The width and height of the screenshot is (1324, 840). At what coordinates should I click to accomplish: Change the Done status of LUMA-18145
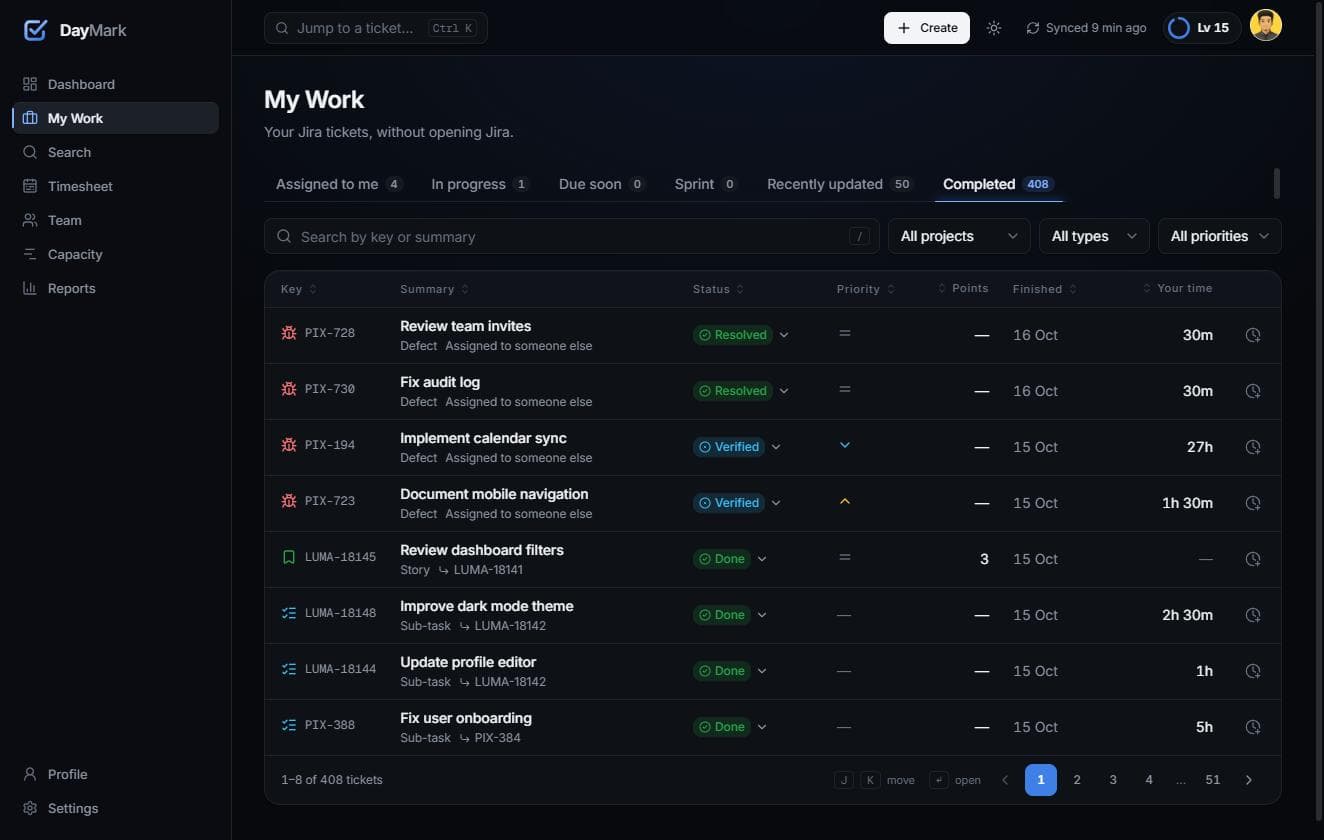point(730,559)
